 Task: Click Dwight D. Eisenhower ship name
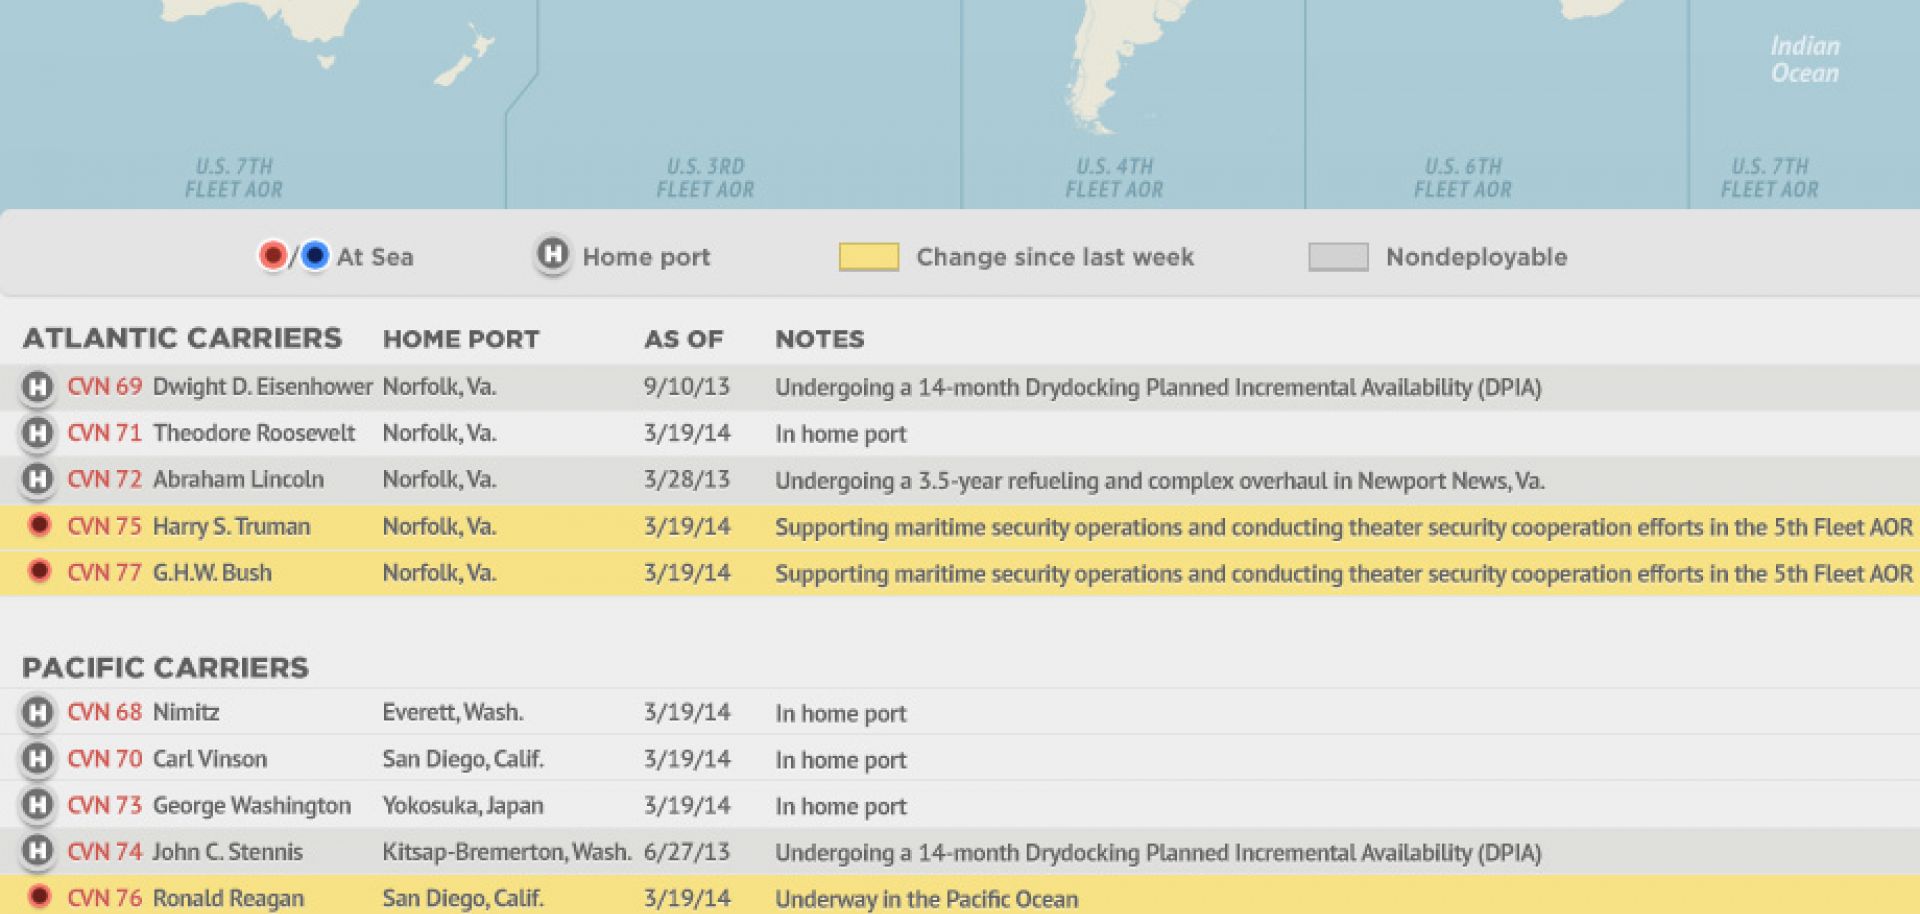[262, 387]
